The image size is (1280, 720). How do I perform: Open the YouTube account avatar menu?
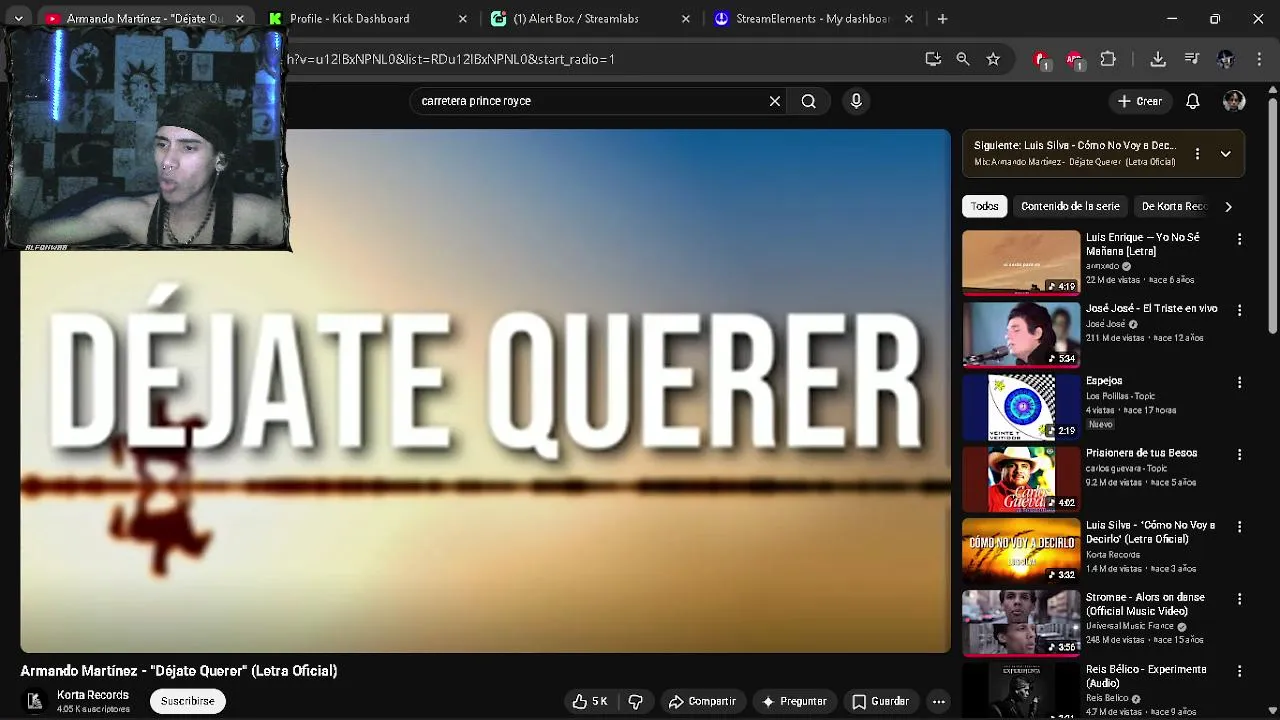tap(1234, 101)
